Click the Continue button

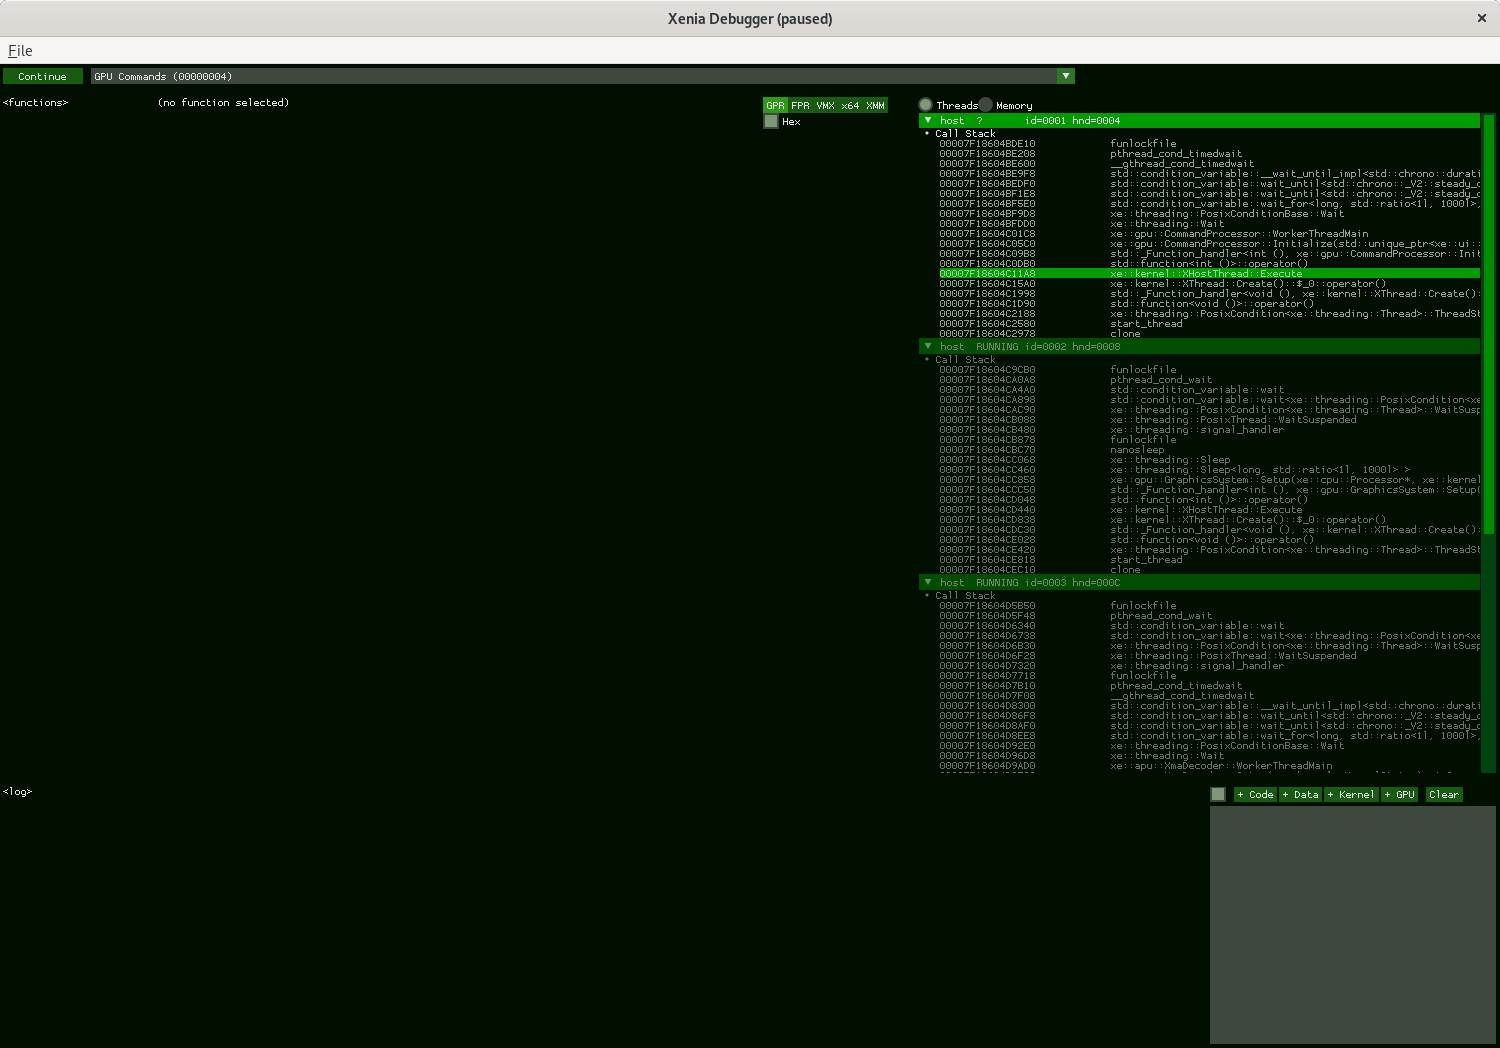[42, 76]
